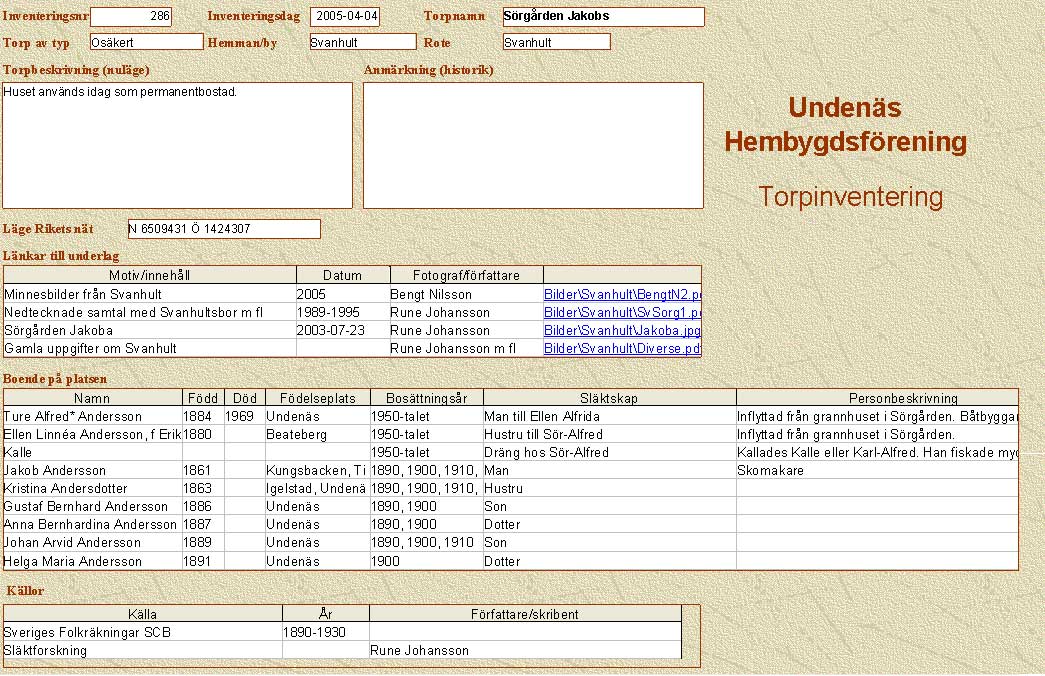This screenshot has width=1045, height=676.
Task: Click the Namn column header in Boende table
Action: coord(92,398)
